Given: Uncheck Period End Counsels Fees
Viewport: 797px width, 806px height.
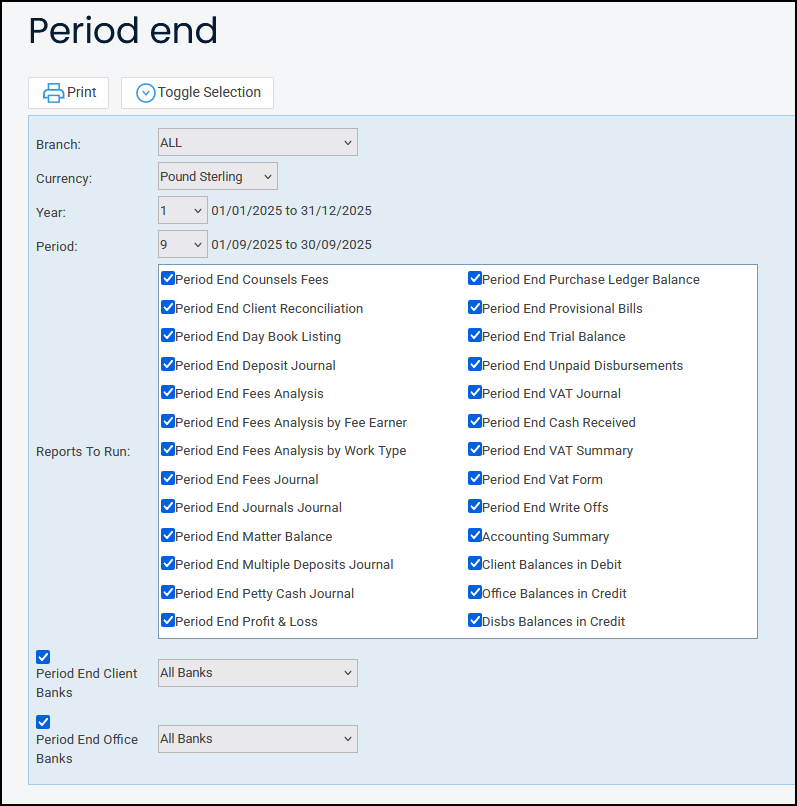Looking at the screenshot, I should click(x=168, y=279).
